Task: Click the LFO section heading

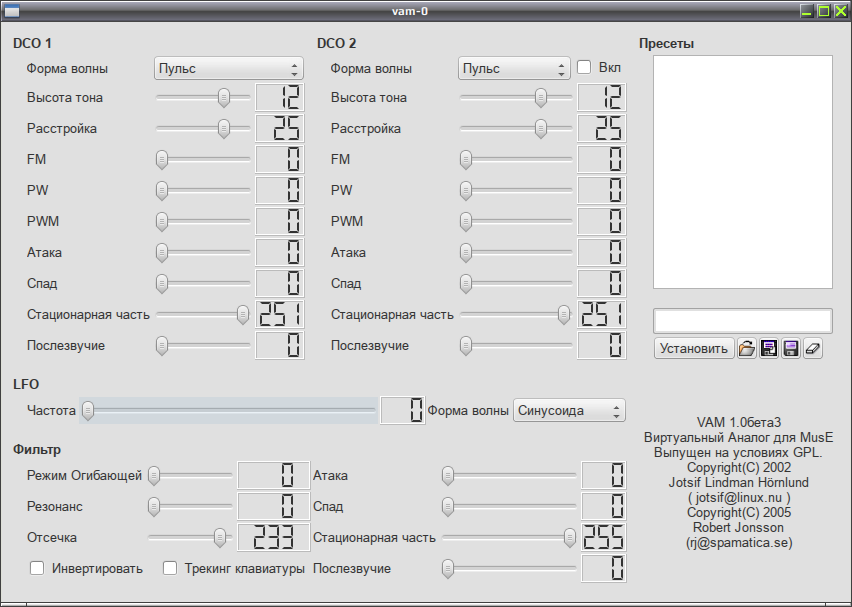Action: point(26,384)
